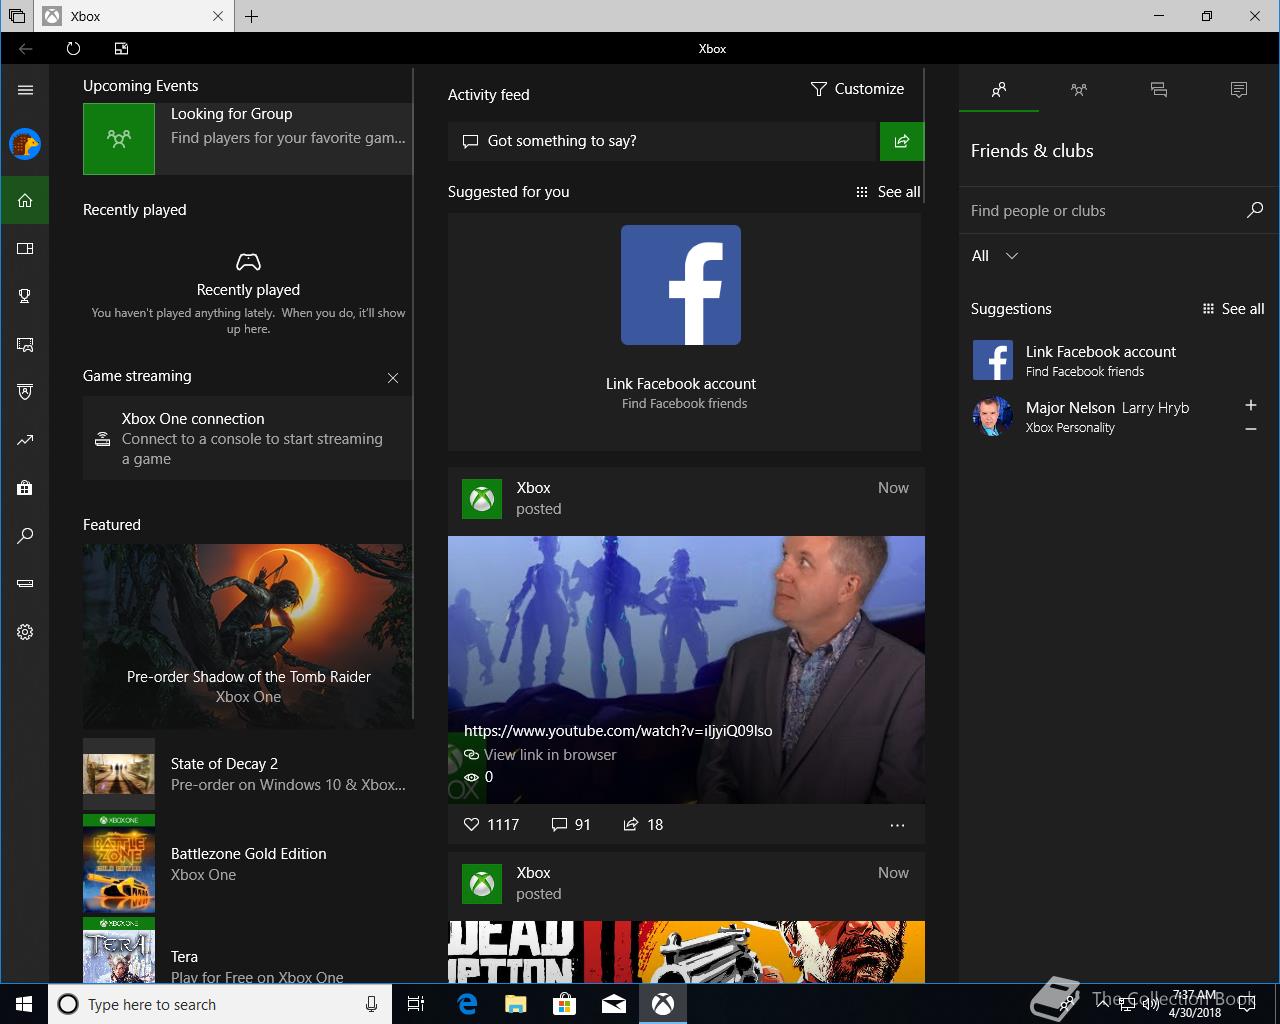Open File Explorer from taskbar
The height and width of the screenshot is (1024, 1280).
[x=515, y=1004]
